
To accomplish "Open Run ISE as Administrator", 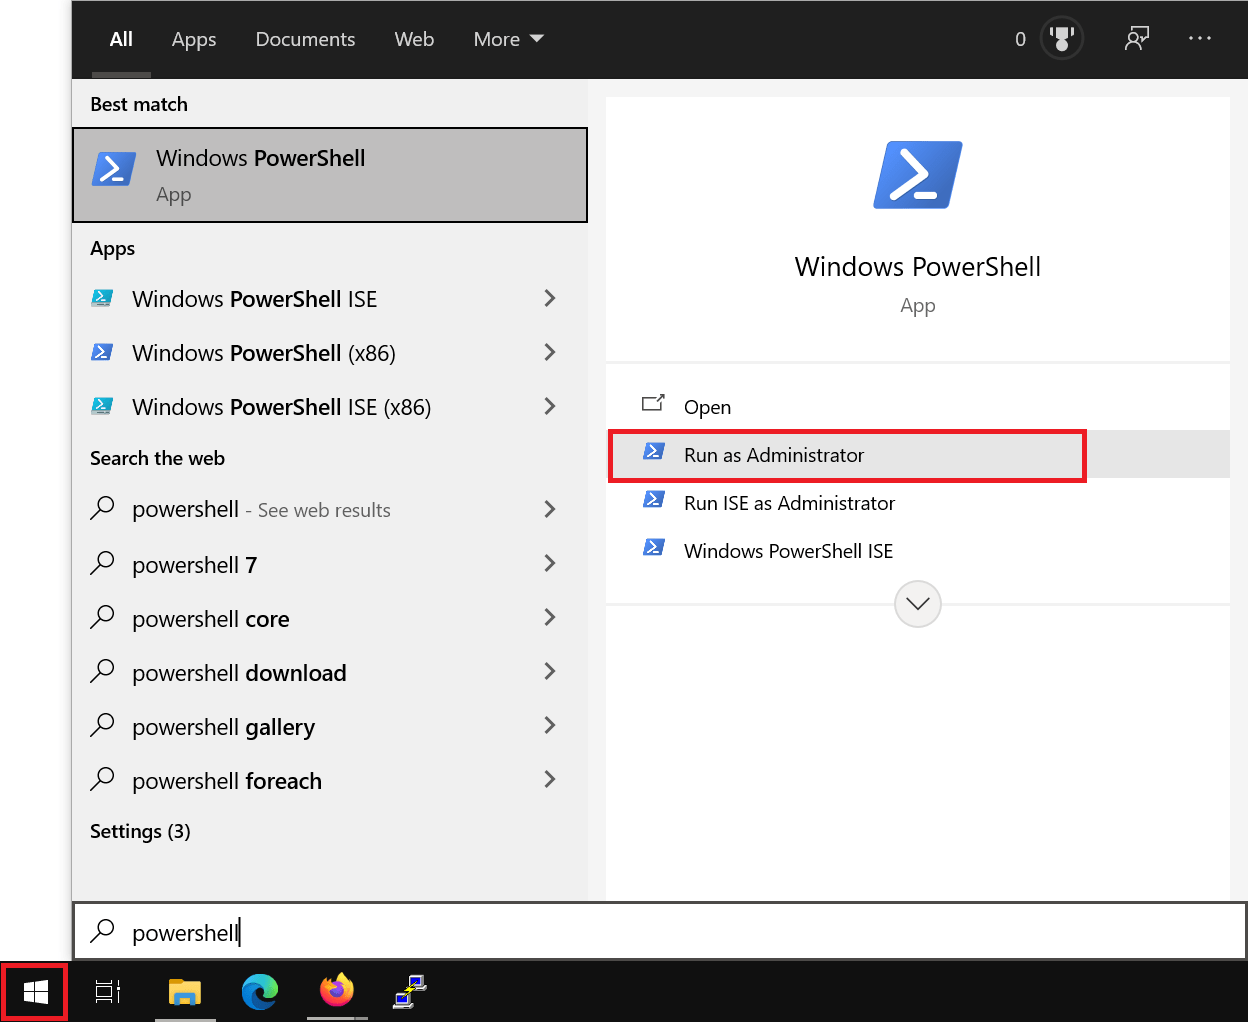I will point(788,503).
